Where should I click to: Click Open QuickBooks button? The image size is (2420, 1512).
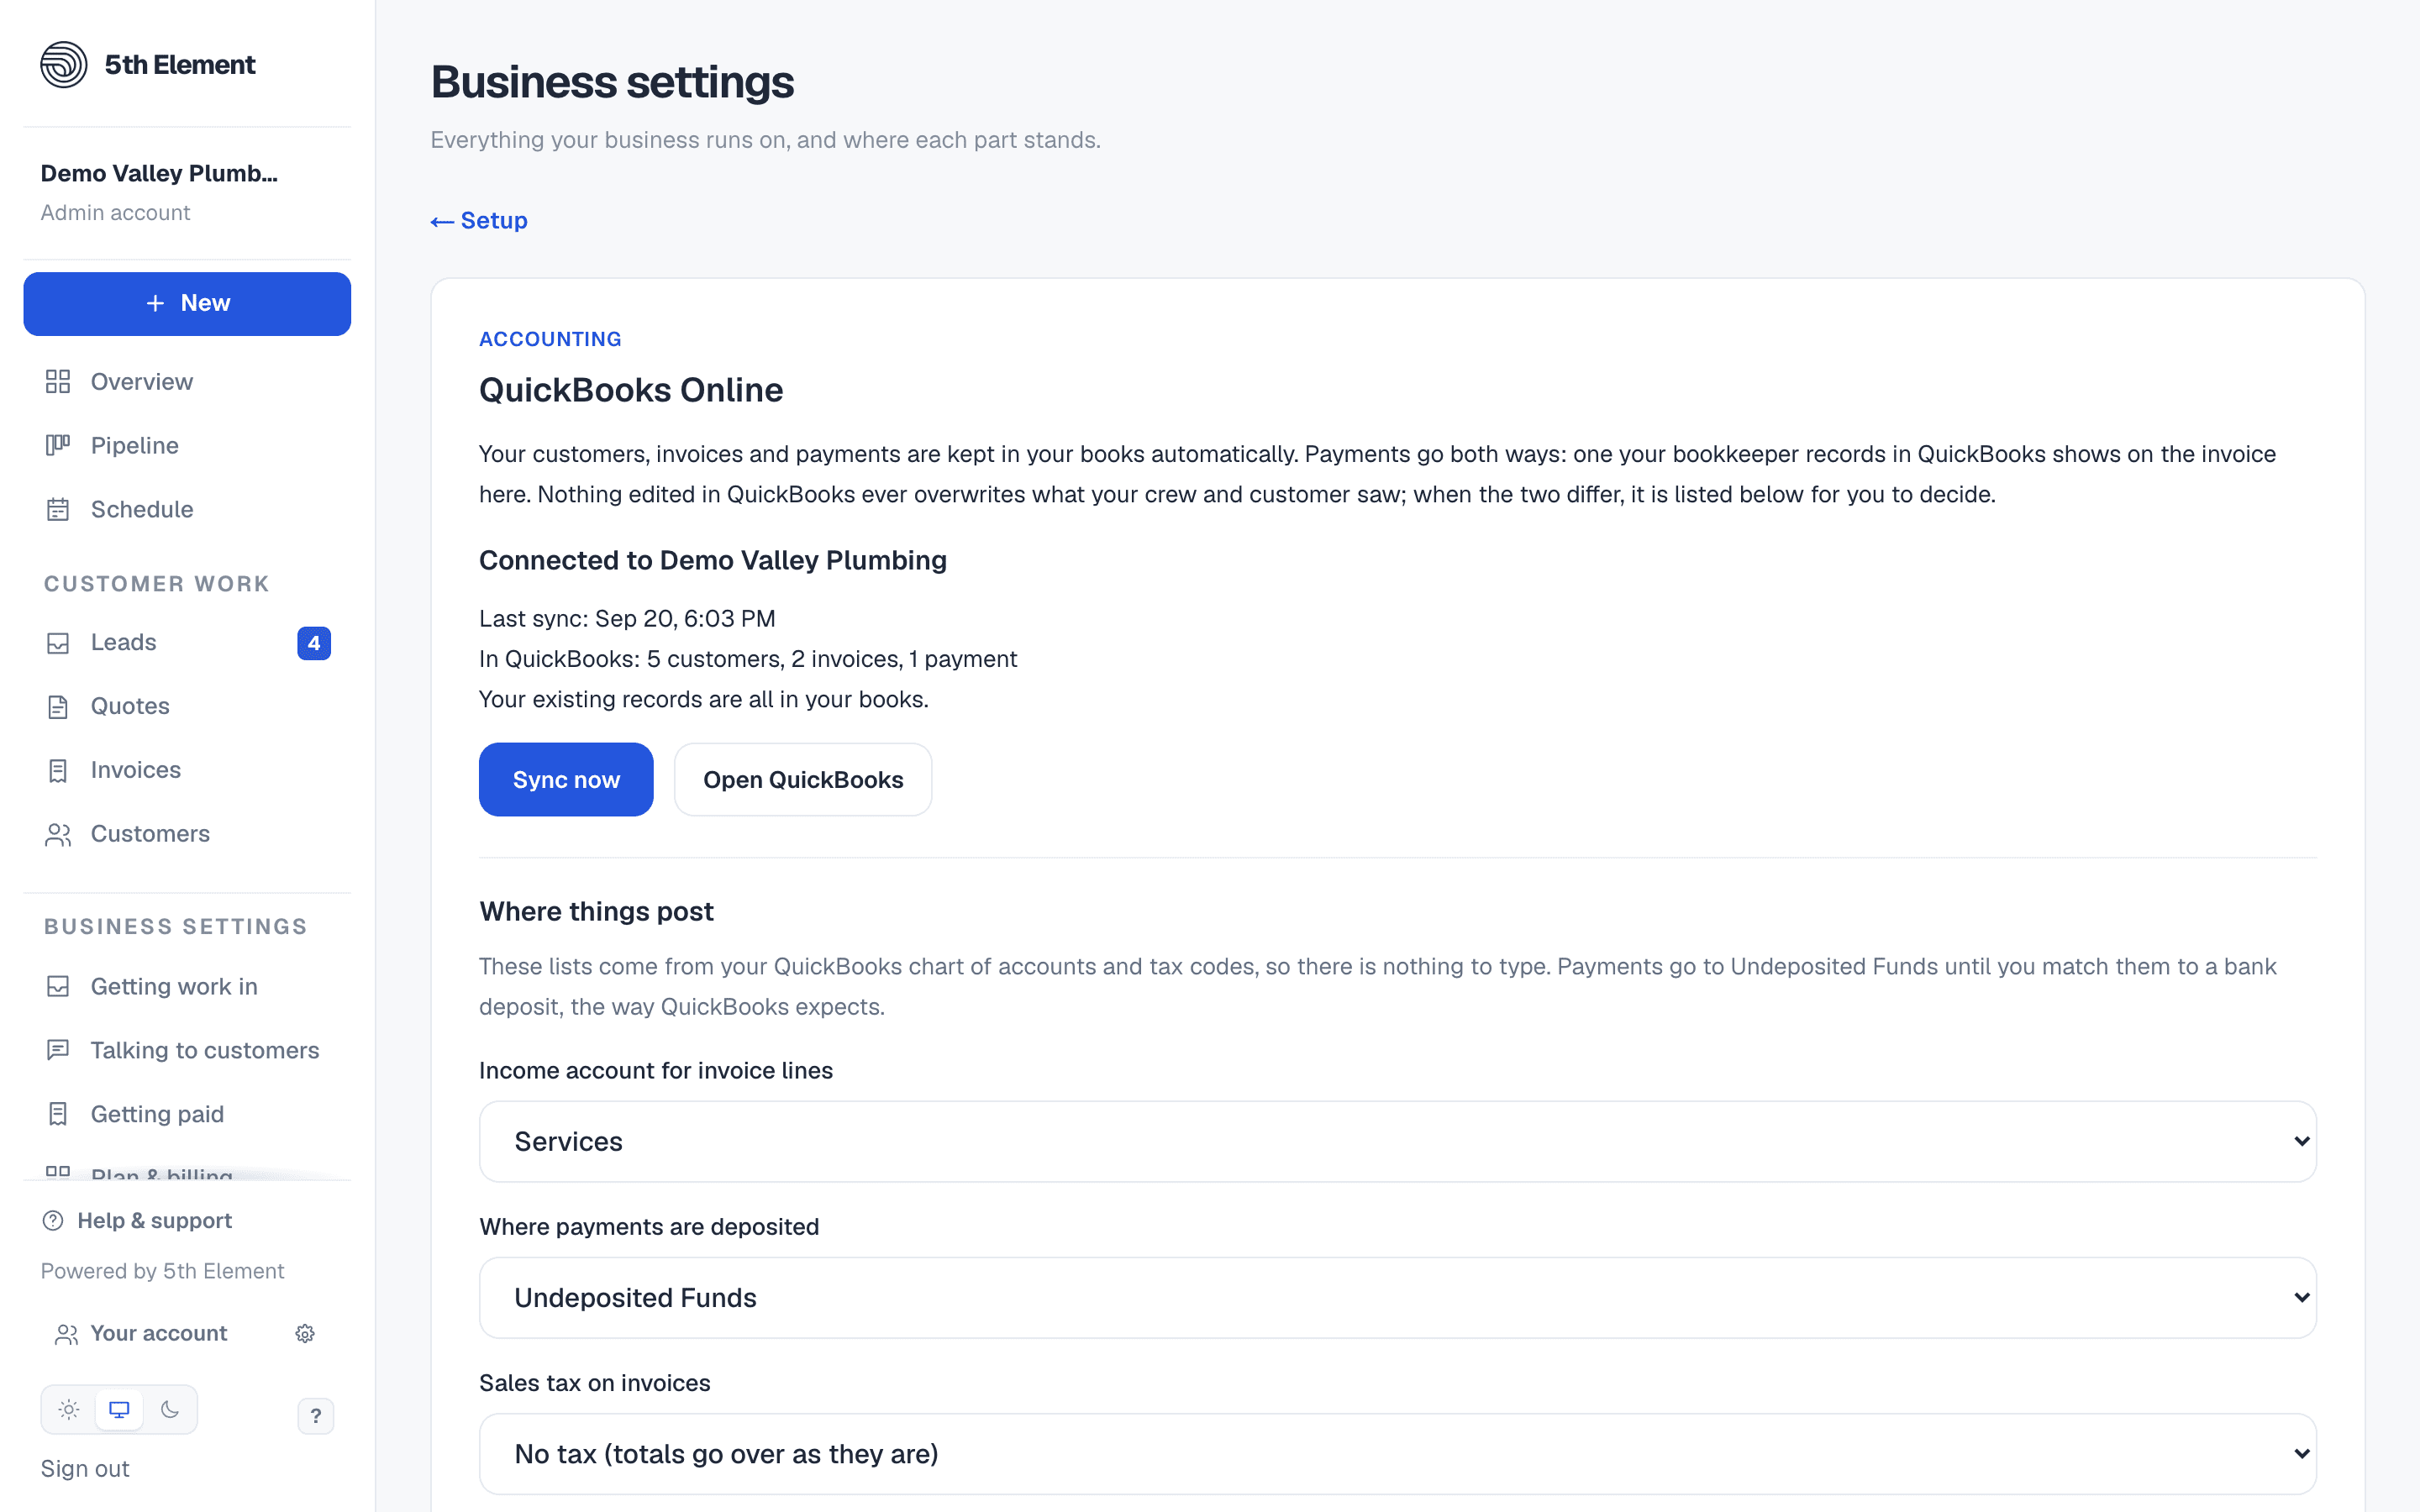pos(803,780)
